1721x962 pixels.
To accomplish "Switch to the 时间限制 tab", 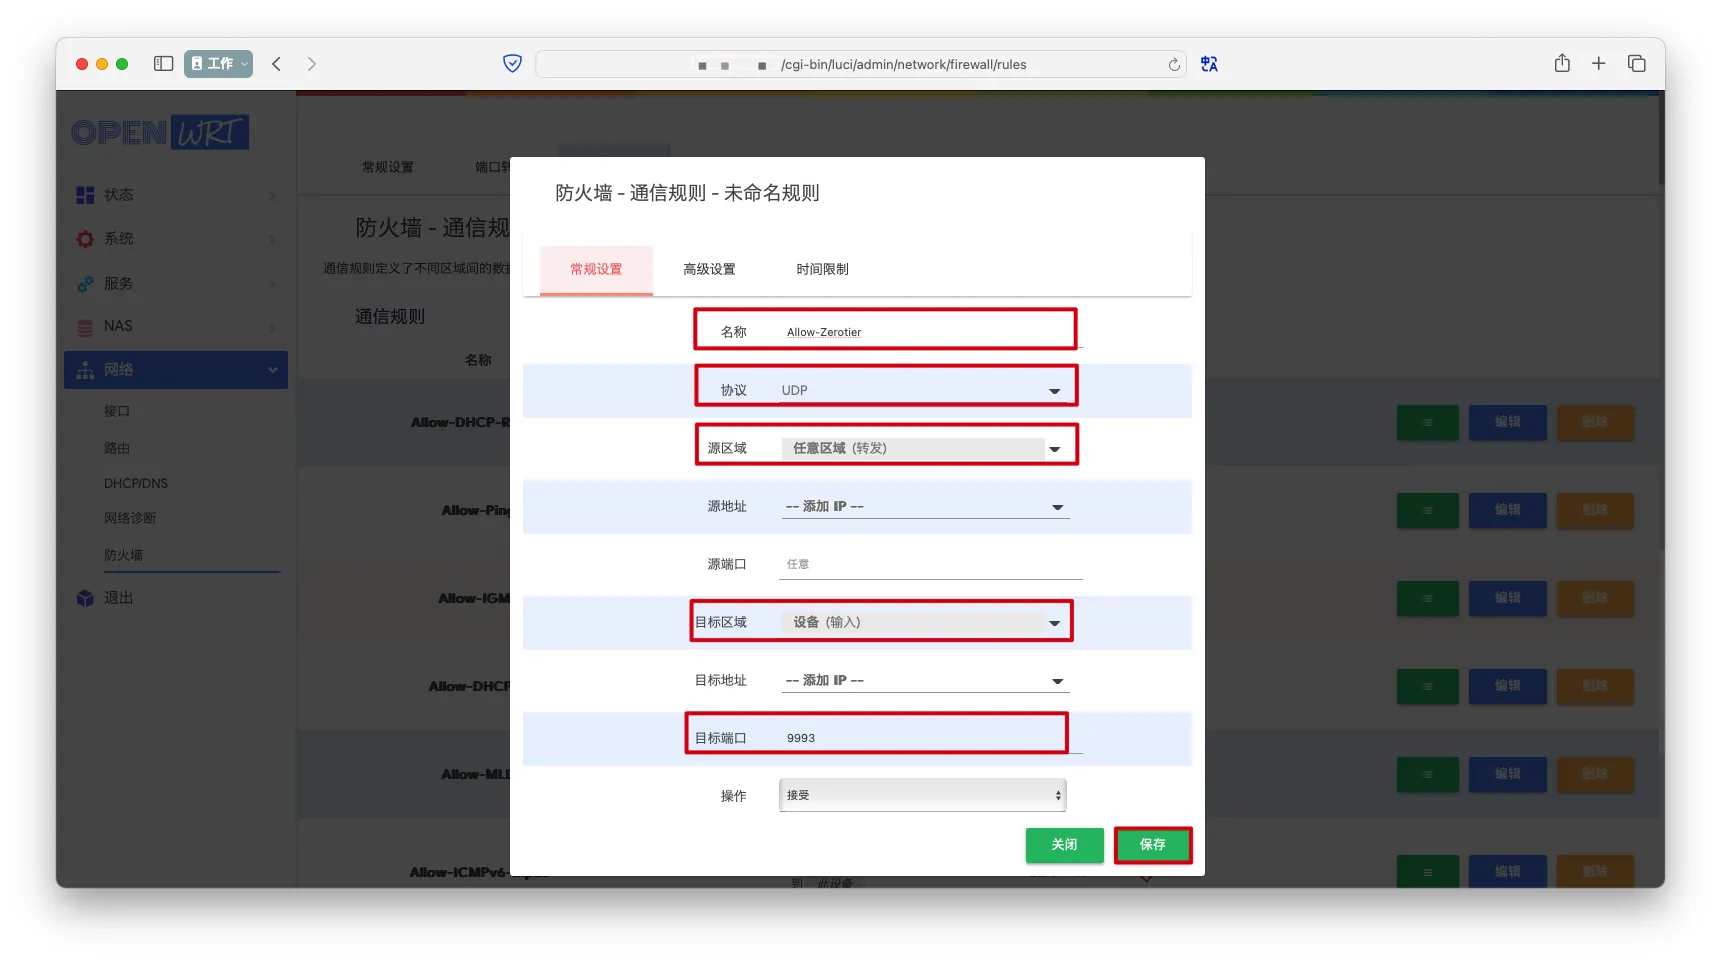I will [822, 269].
